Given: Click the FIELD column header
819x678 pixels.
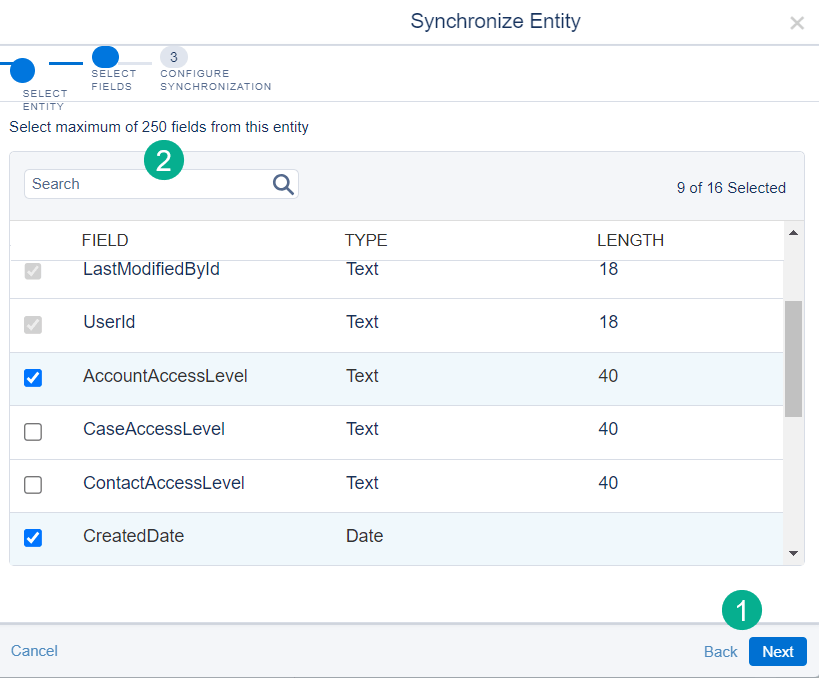Looking at the screenshot, I should 105,240.
